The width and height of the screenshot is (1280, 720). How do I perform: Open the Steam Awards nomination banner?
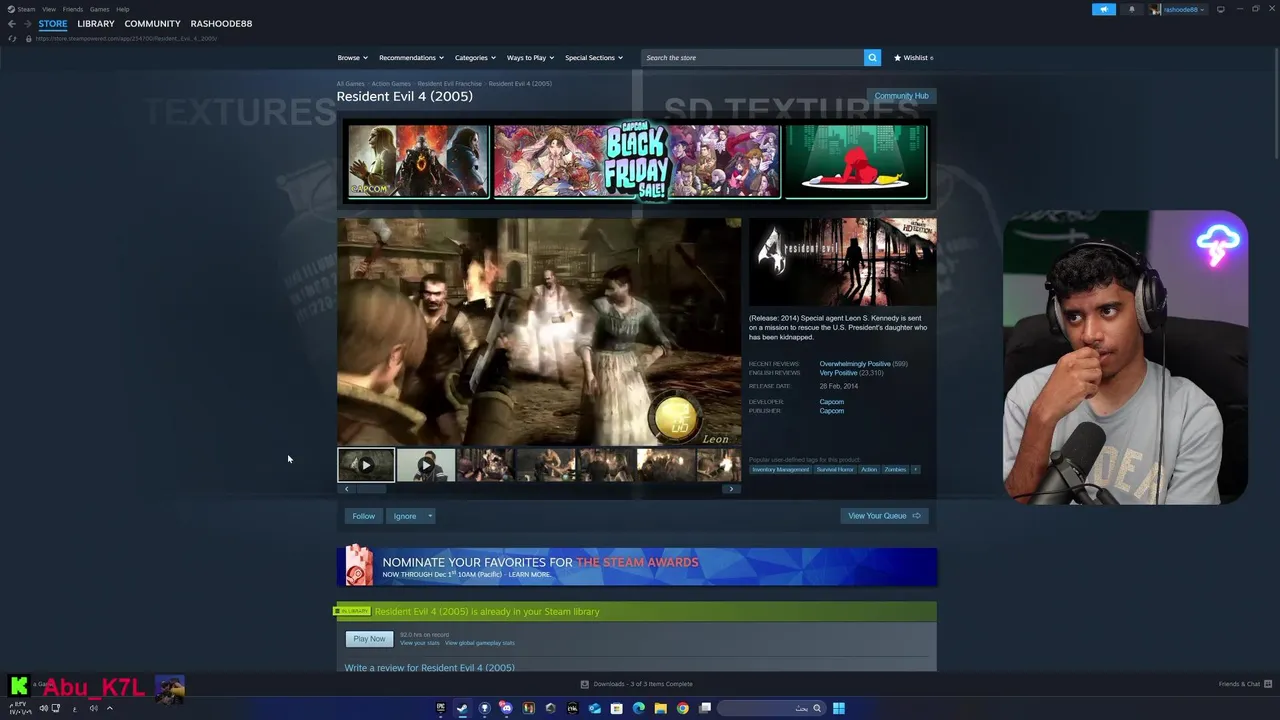tap(636, 567)
